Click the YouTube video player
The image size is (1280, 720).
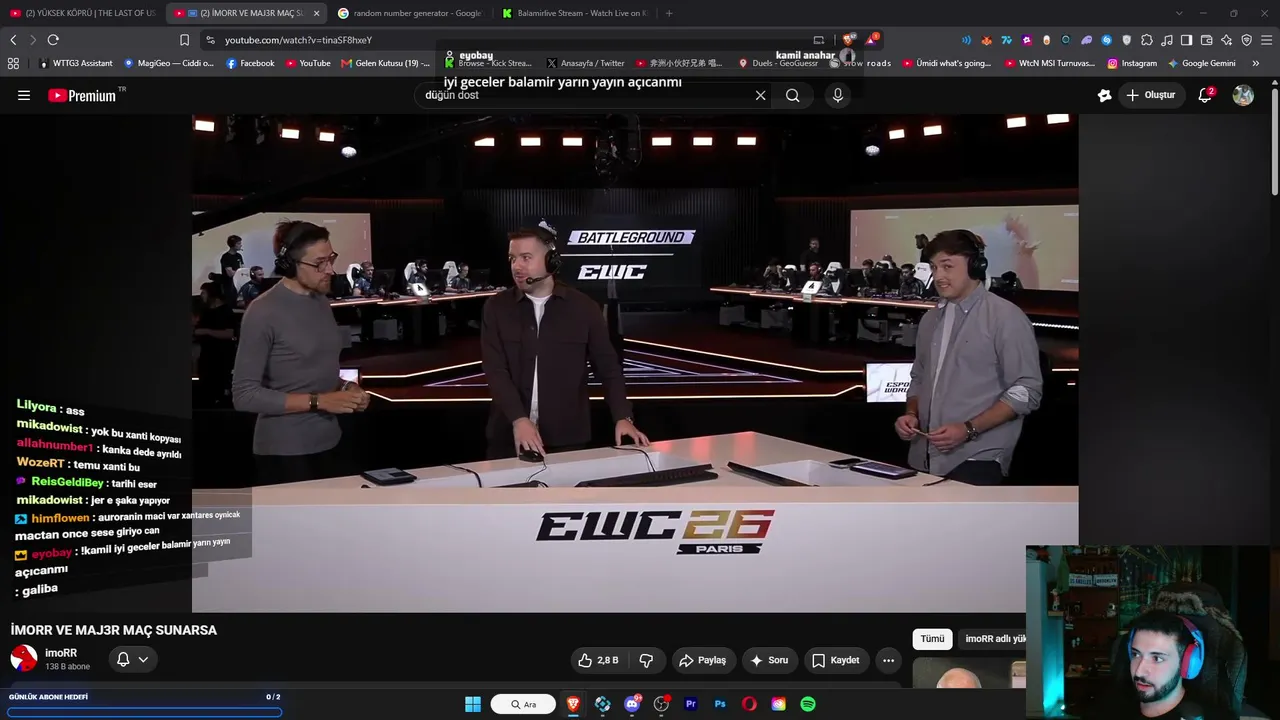click(x=635, y=363)
